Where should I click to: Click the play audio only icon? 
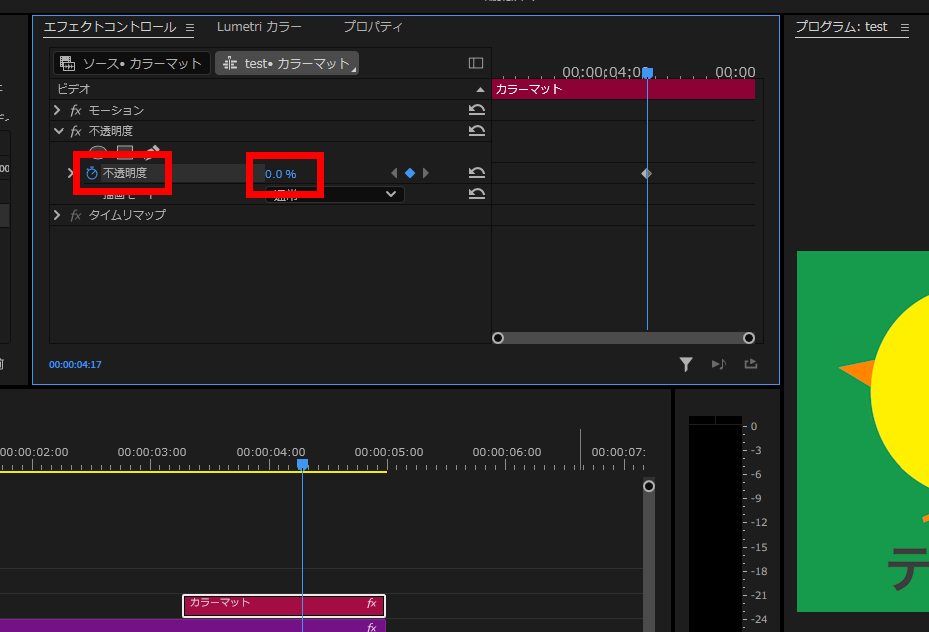coord(719,364)
